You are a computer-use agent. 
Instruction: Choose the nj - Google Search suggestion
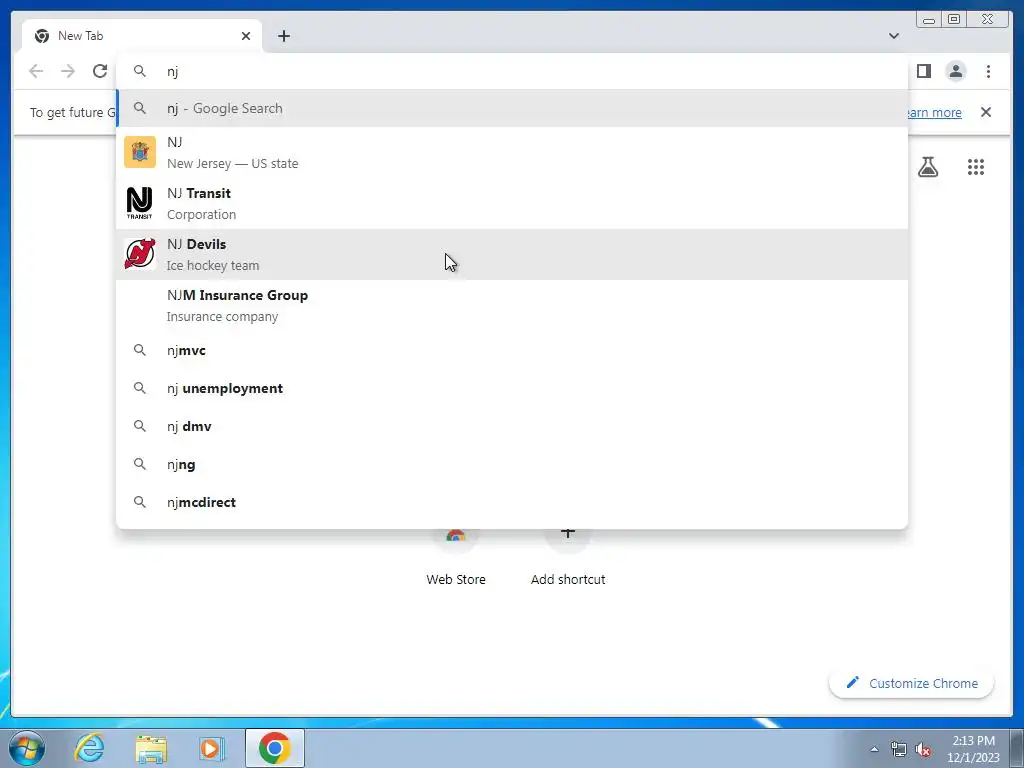512,108
